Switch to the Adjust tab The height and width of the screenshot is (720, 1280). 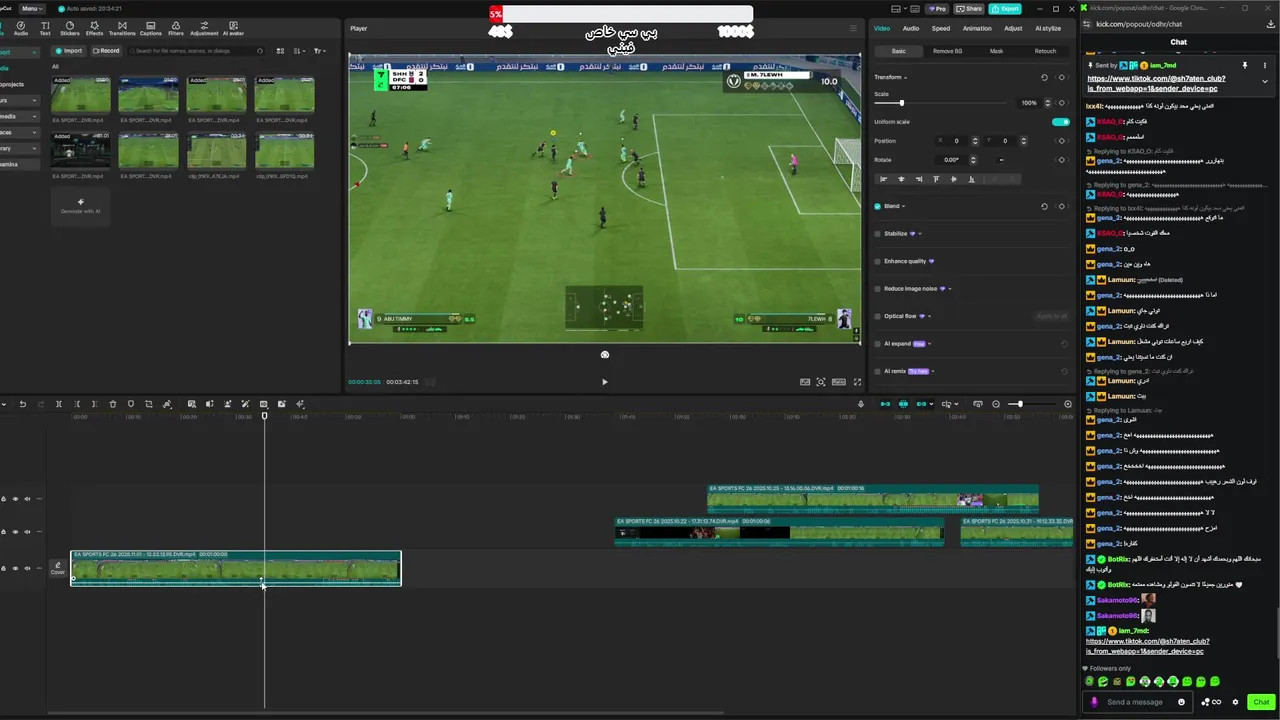point(1013,28)
